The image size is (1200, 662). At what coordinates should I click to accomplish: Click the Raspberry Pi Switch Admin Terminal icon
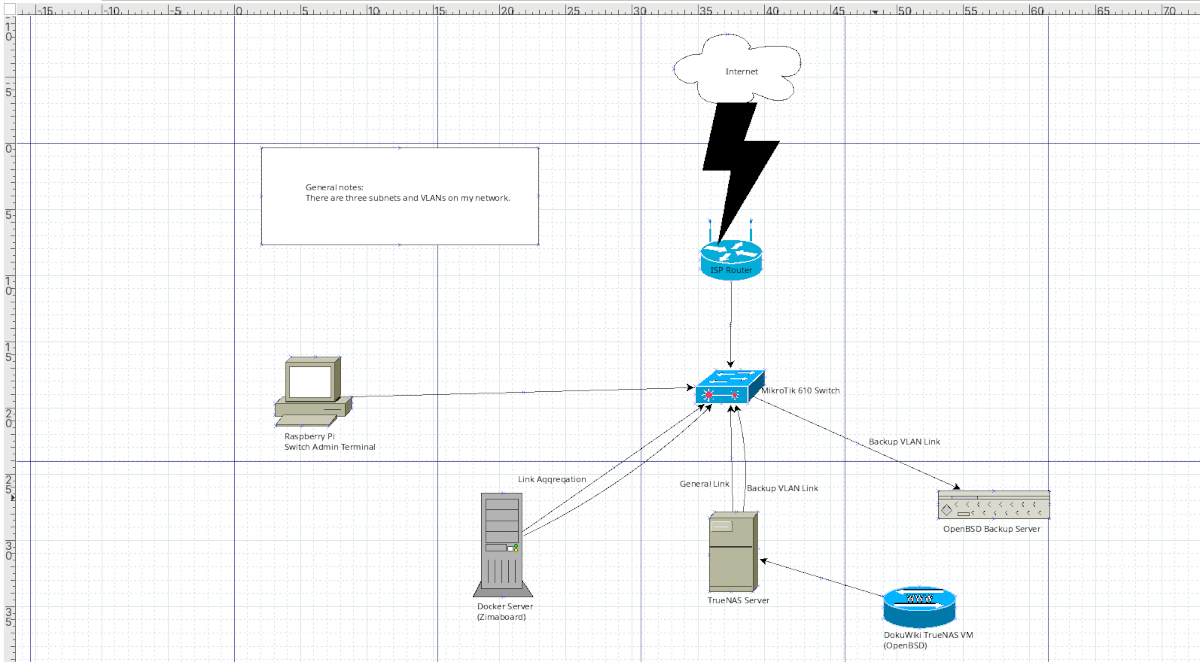click(312, 385)
